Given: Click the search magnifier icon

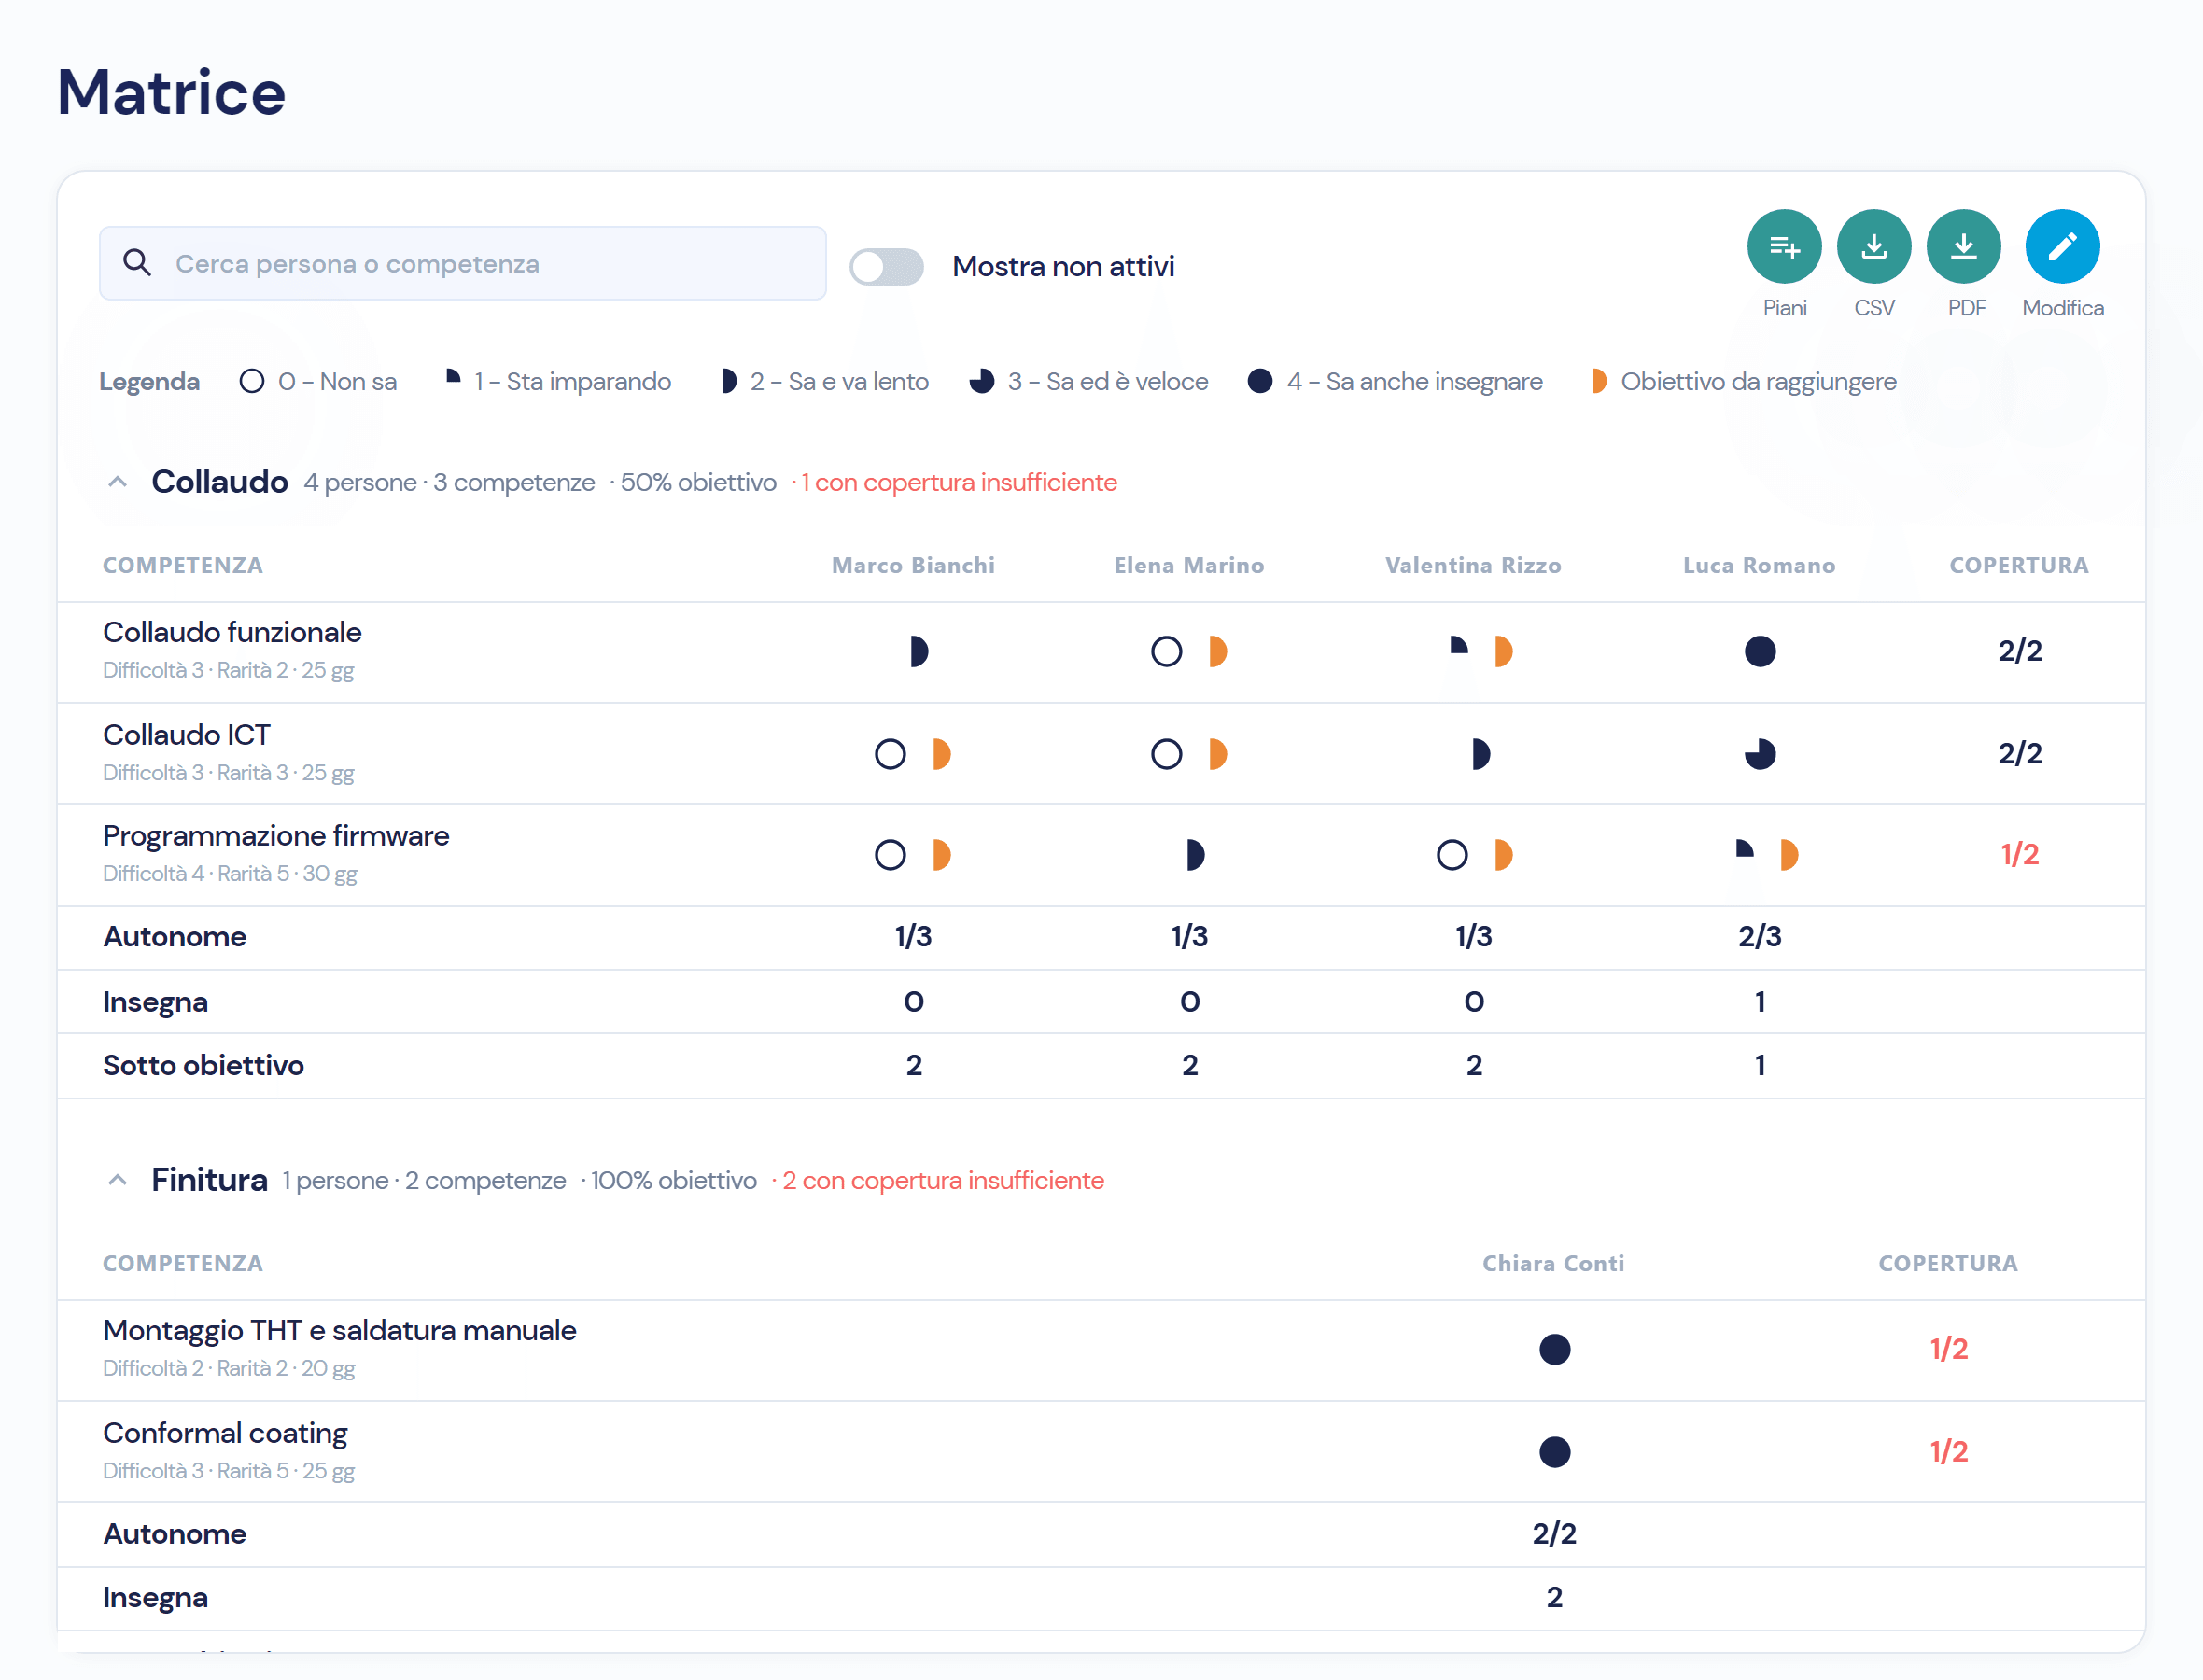Looking at the screenshot, I should coord(137,263).
